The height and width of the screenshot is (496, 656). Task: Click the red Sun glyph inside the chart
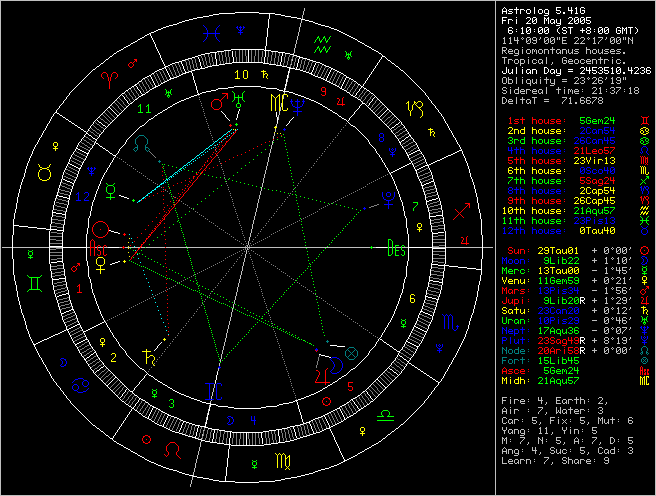(x=100, y=230)
